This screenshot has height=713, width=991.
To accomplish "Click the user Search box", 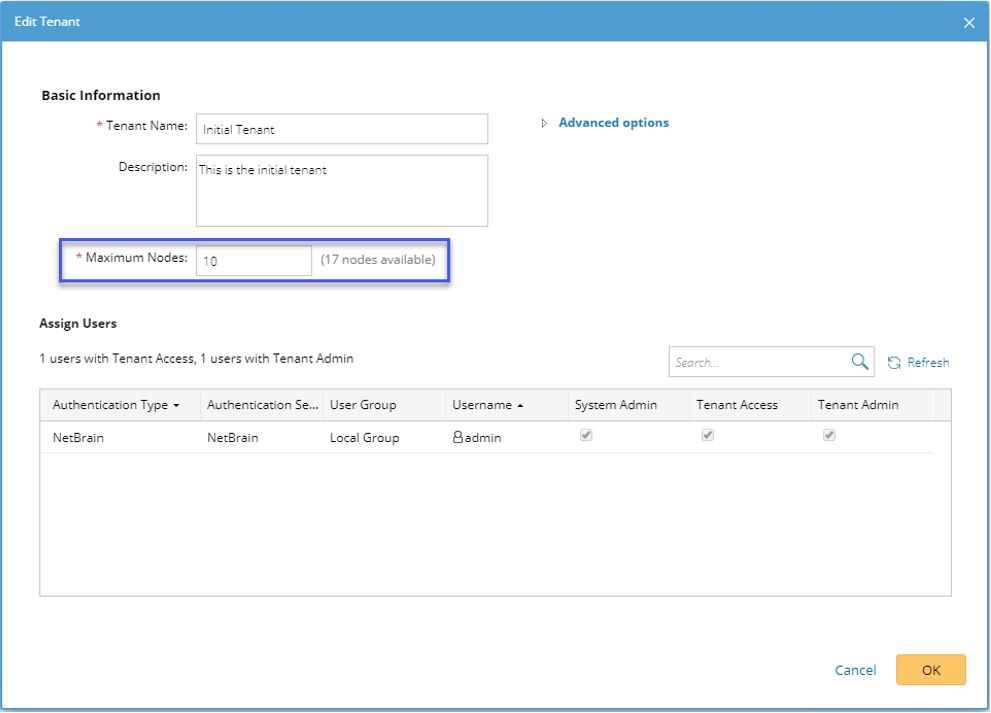I will coord(758,362).
